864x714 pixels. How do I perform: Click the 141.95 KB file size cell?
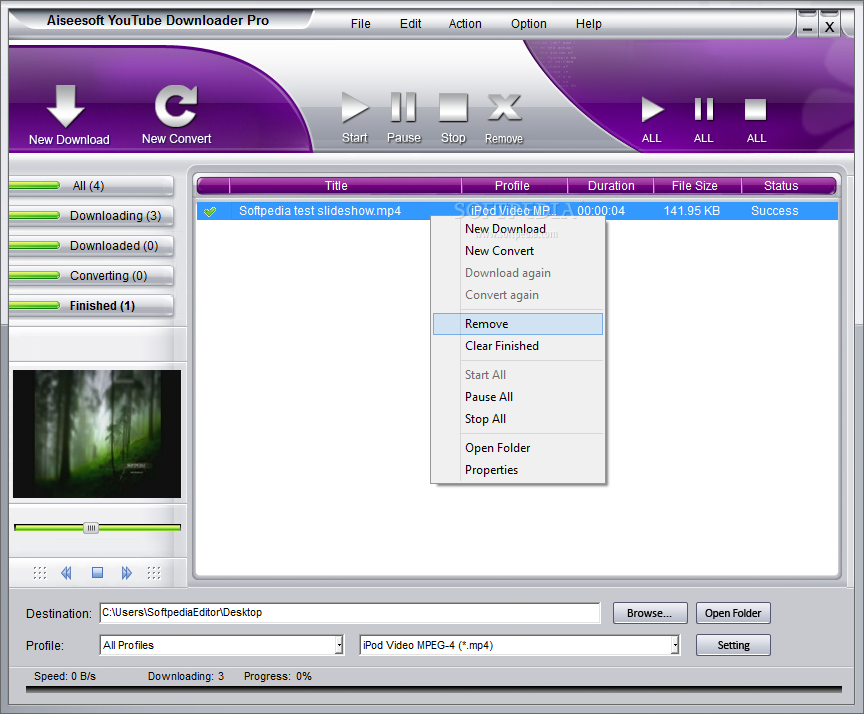tap(692, 211)
